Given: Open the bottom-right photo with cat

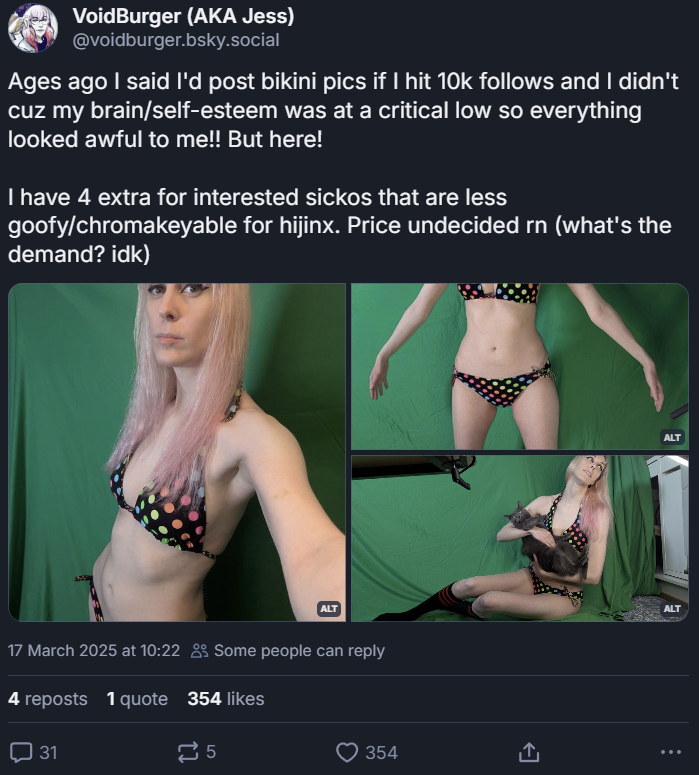Looking at the screenshot, I should [520, 538].
